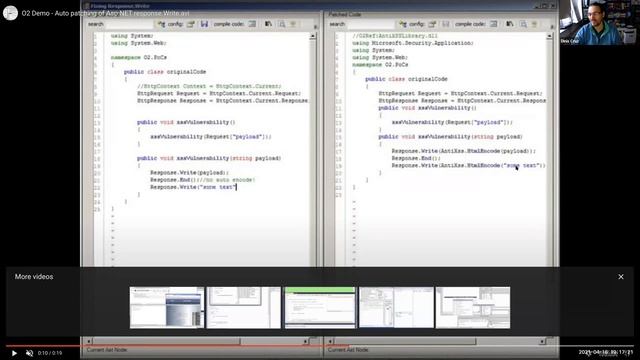Click the right editor dark book icon
The width and height of the screenshot is (640, 360).
click(509, 24)
